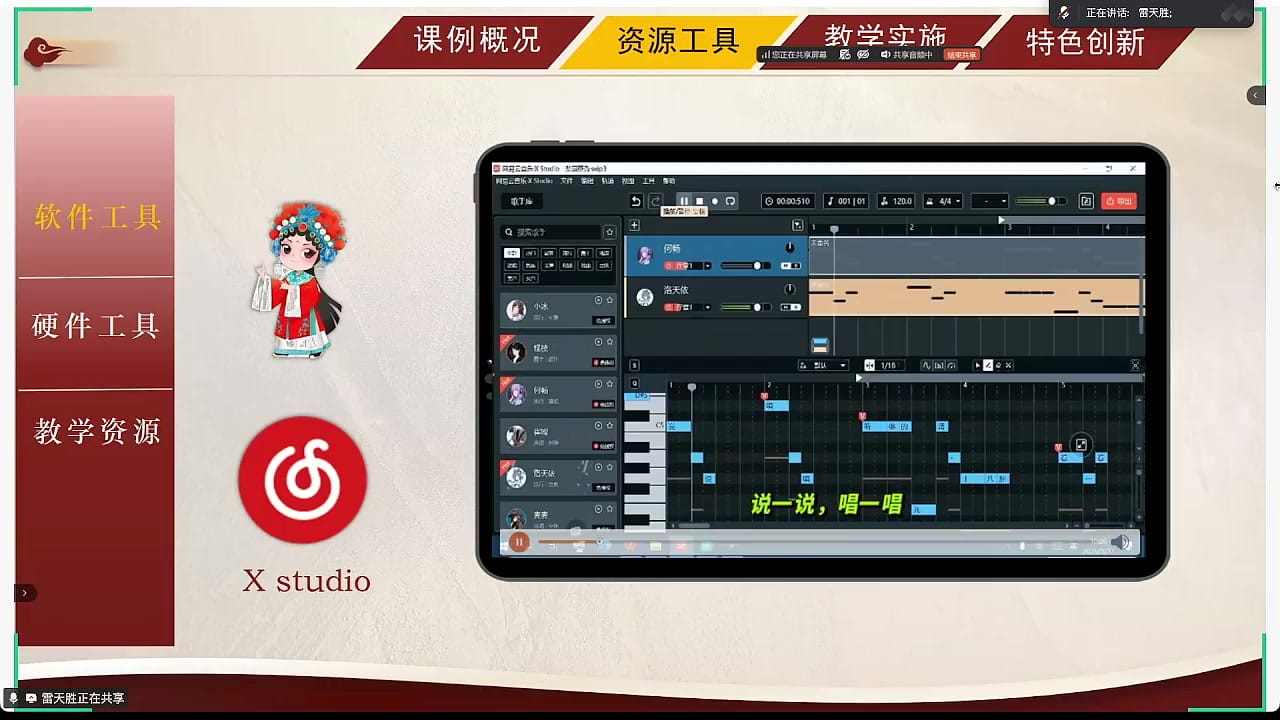1280x720 pixels.
Task: Open the key dropdown showing a dash
Action: [990, 201]
